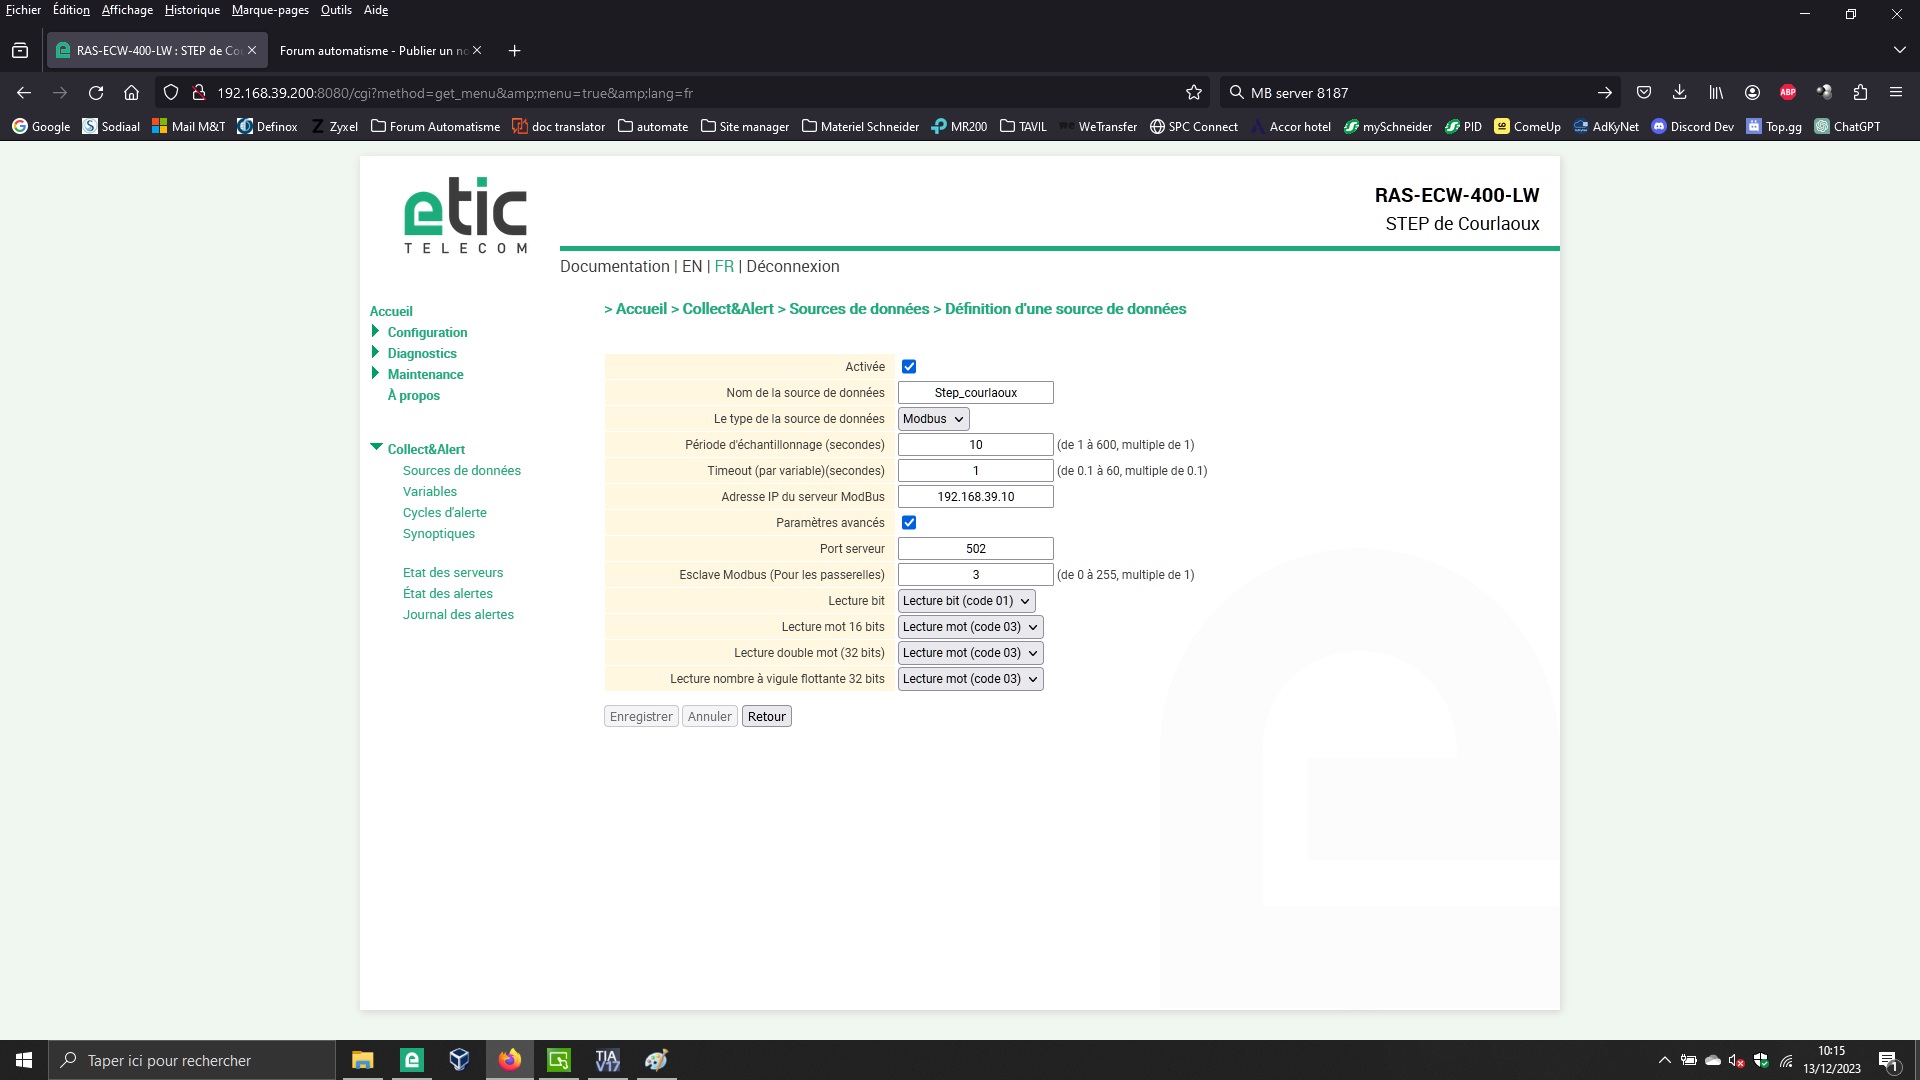Open the Firefox downloads arrow icon
The image size is (1920, 1080).
[1679, 93]
